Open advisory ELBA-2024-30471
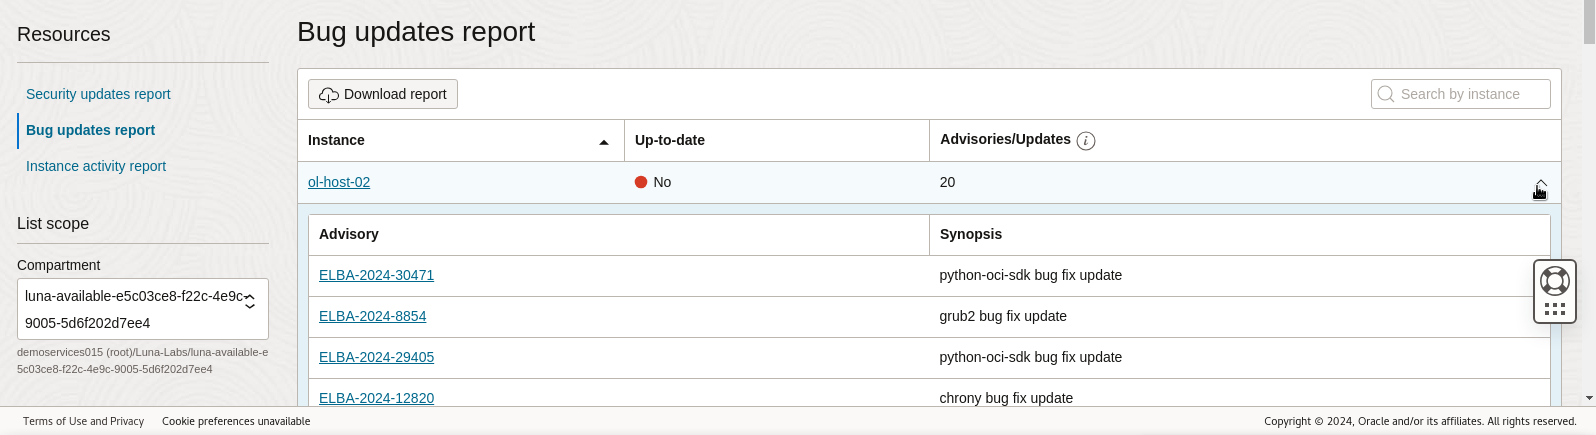The height and width of the screenshot is (435, 1596). pyautogui.click(x=376, y=275)
